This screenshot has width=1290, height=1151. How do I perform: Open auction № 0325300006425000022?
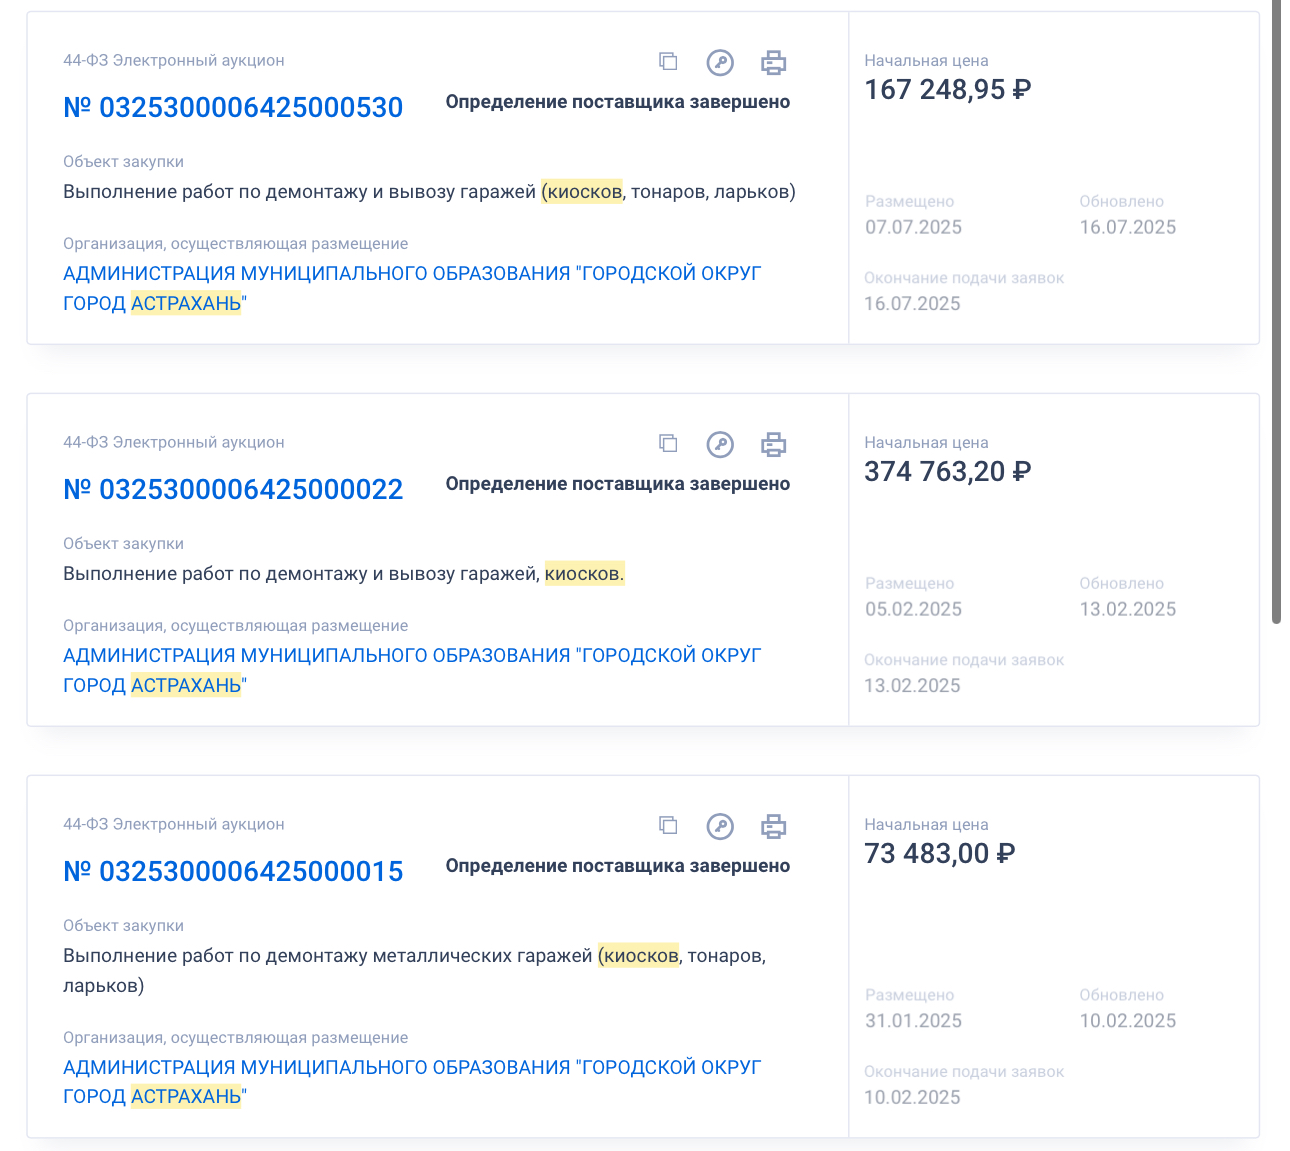click(x=233, y=490)
